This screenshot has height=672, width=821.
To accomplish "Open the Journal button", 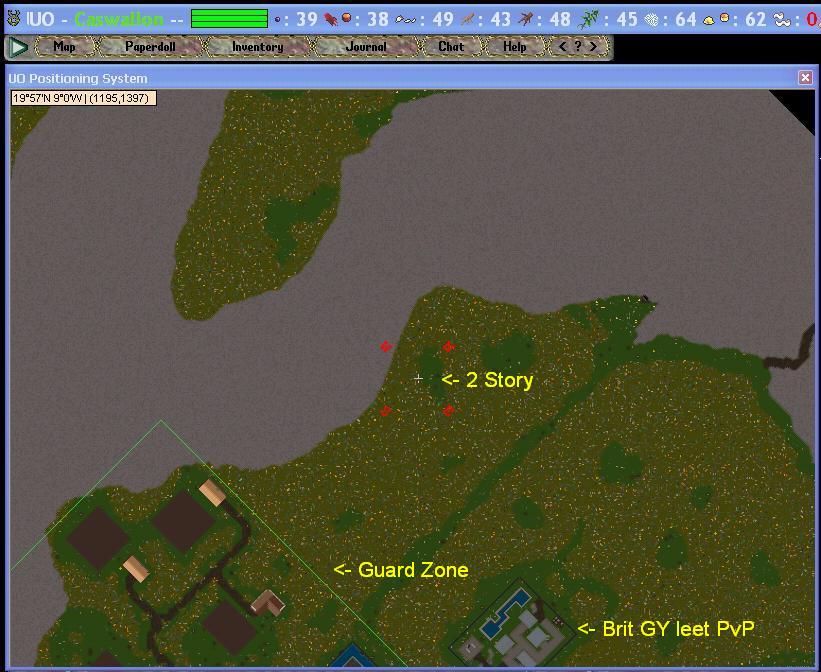I will click(365, 47).
